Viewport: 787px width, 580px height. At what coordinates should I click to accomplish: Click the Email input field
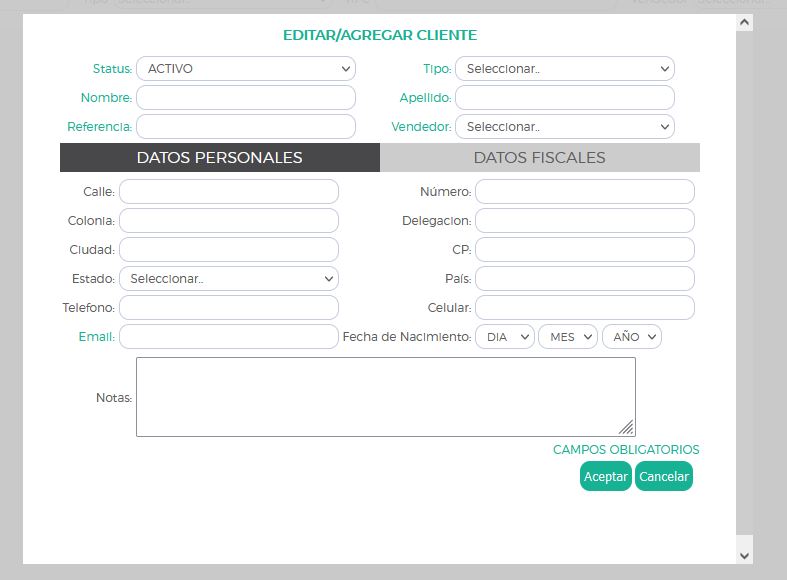tap(228, 337)
